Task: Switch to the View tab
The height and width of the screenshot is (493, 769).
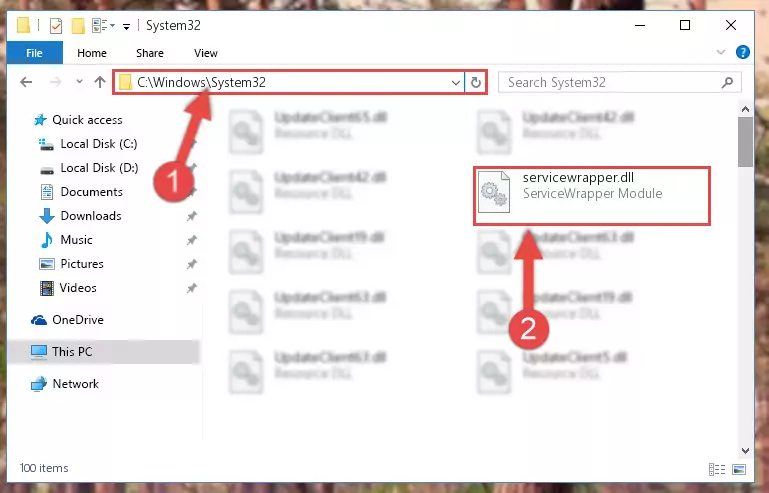Action: click(205, 53)
